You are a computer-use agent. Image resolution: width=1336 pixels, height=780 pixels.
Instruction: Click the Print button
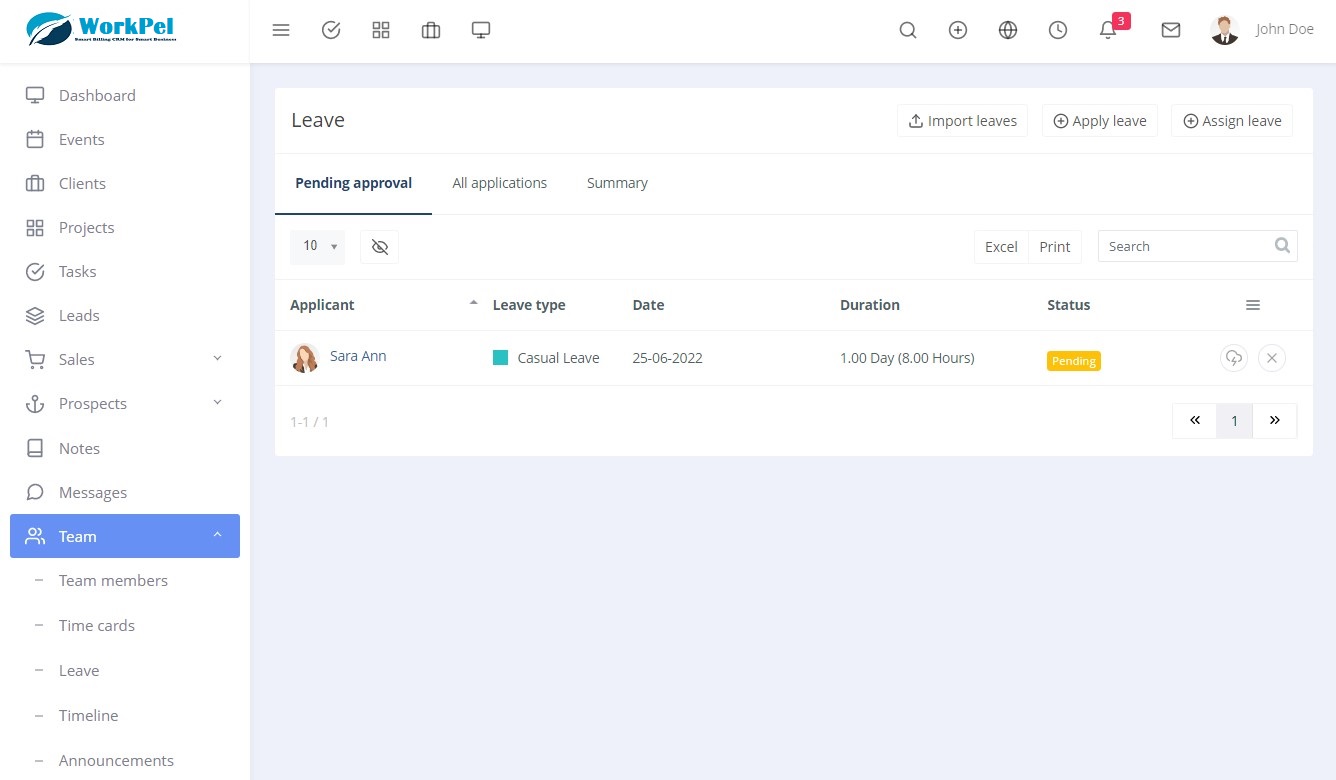(x=1055, y=247)
